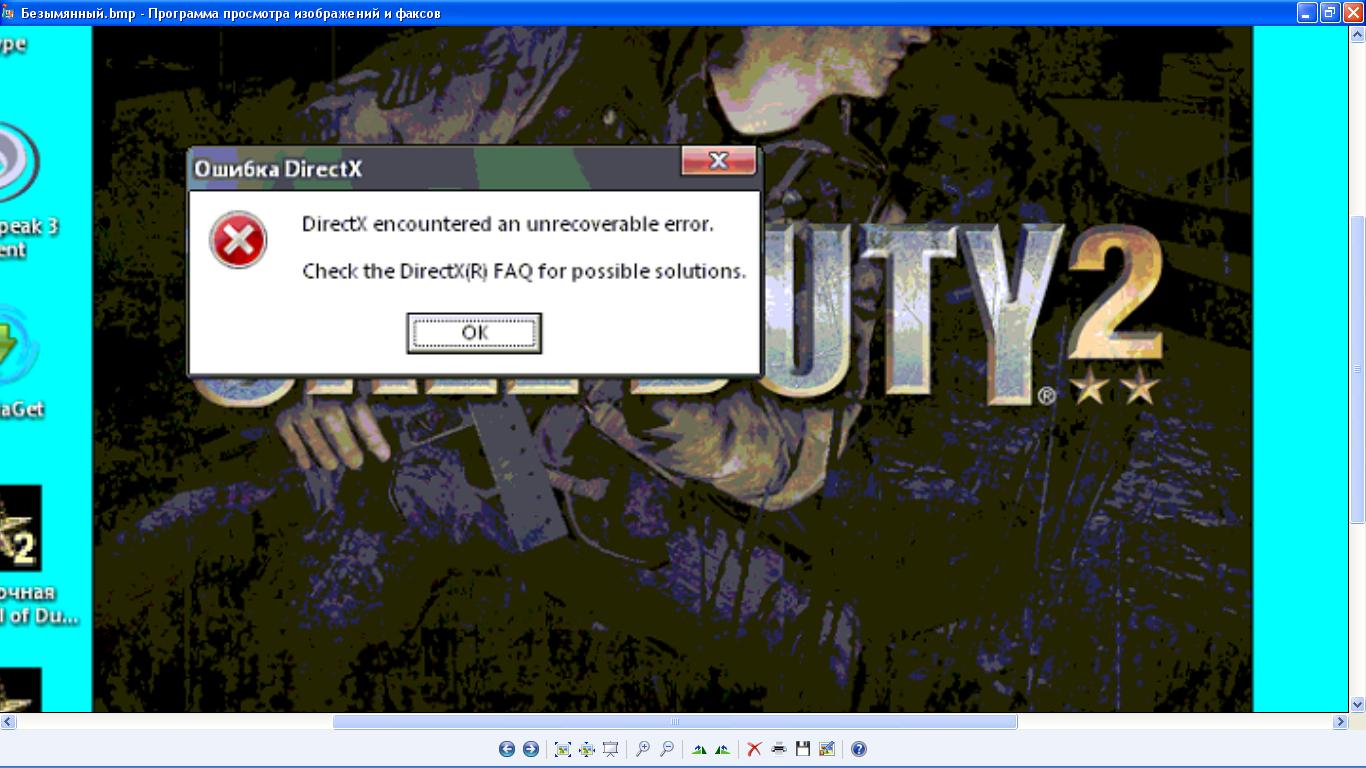
Task: Minimize the image viewer window
Action: (x=1307, y=12)
